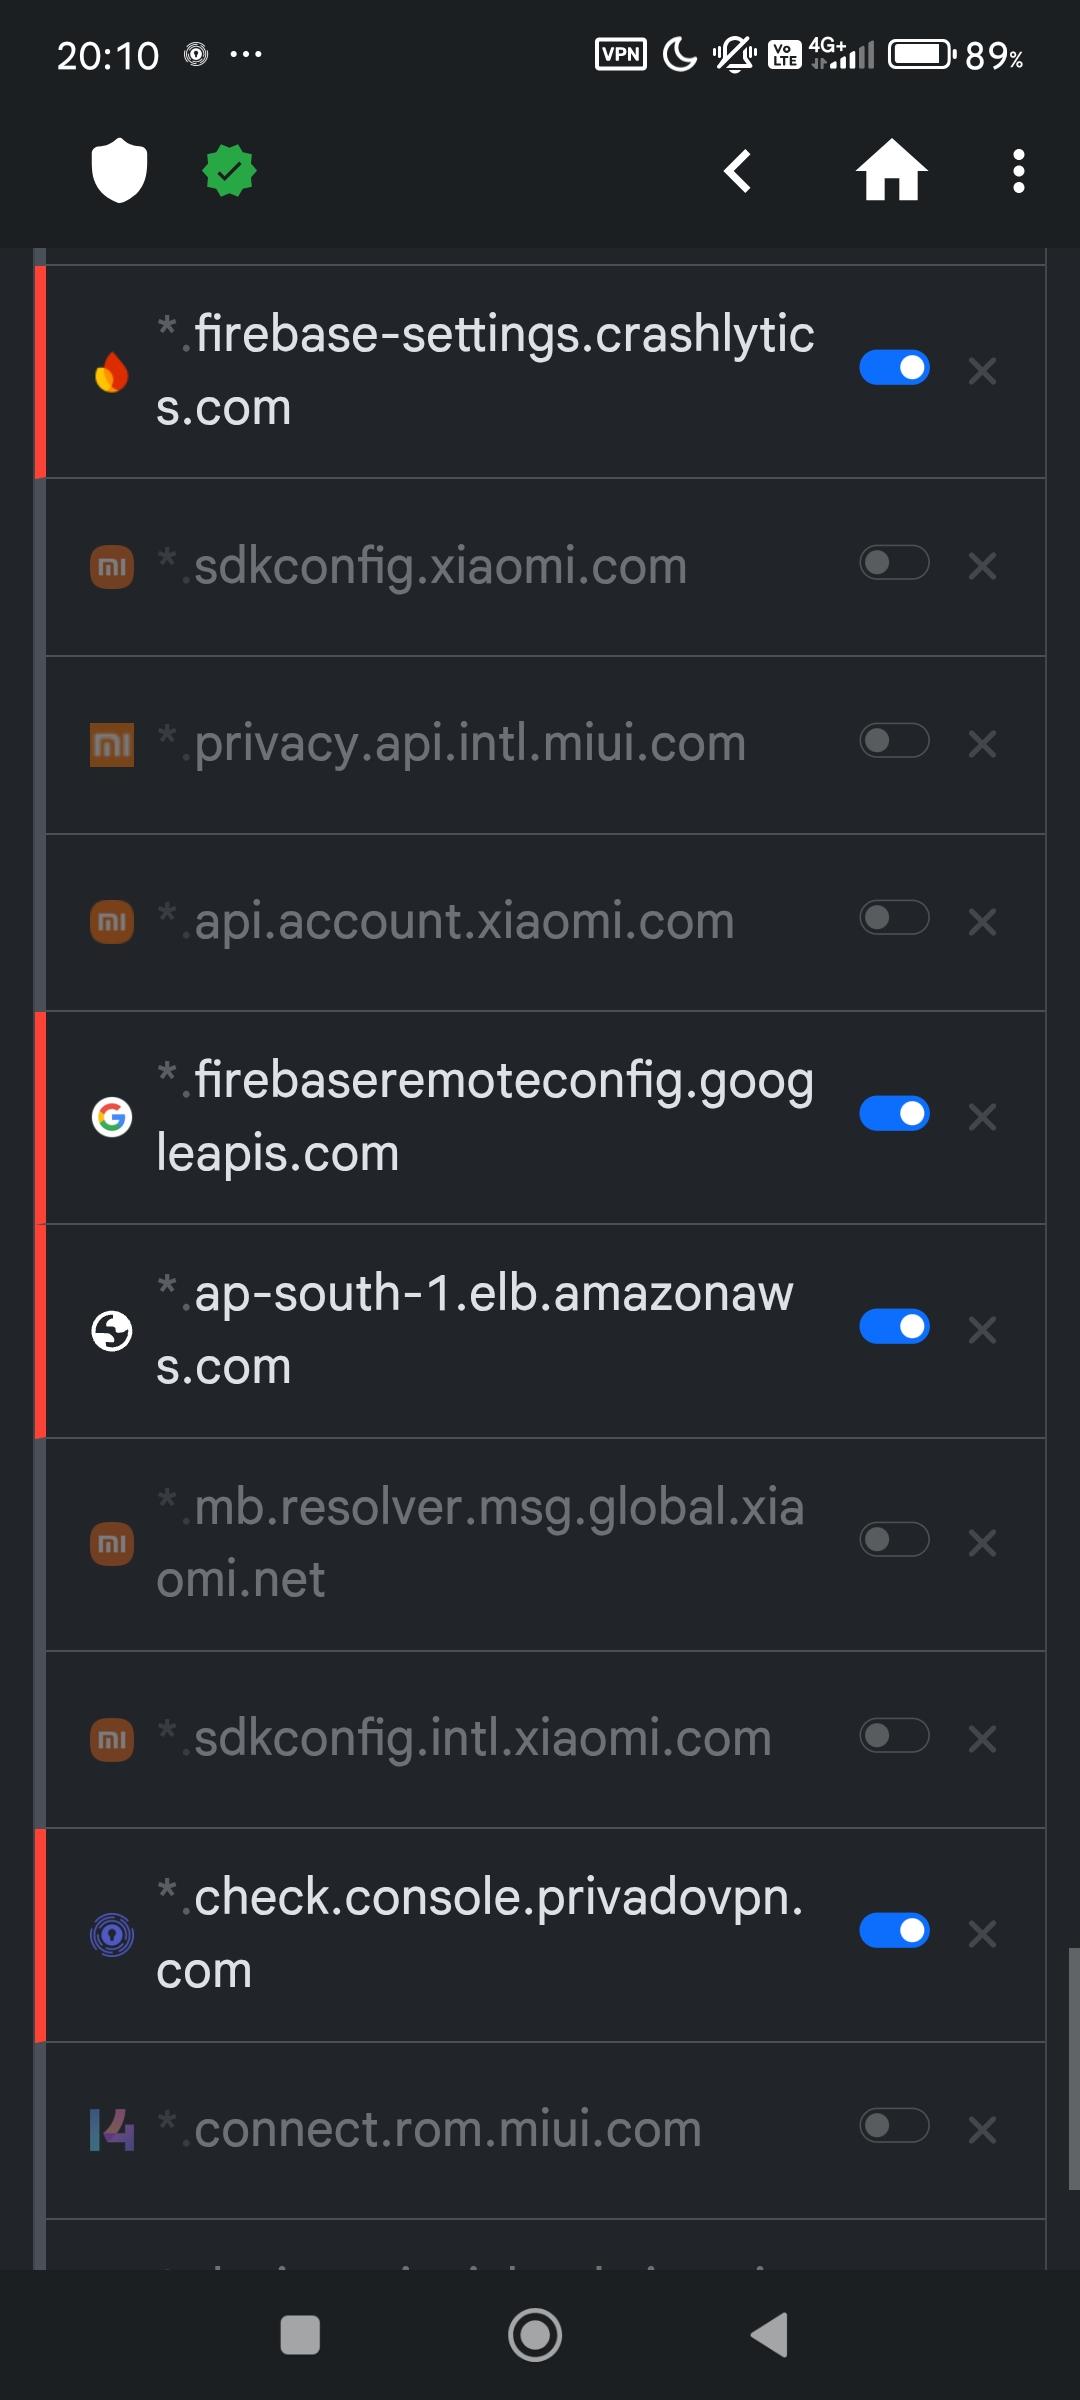1080x2400 pixels.
Task: Tap the Google logo icon
Action: [112, 1116]
